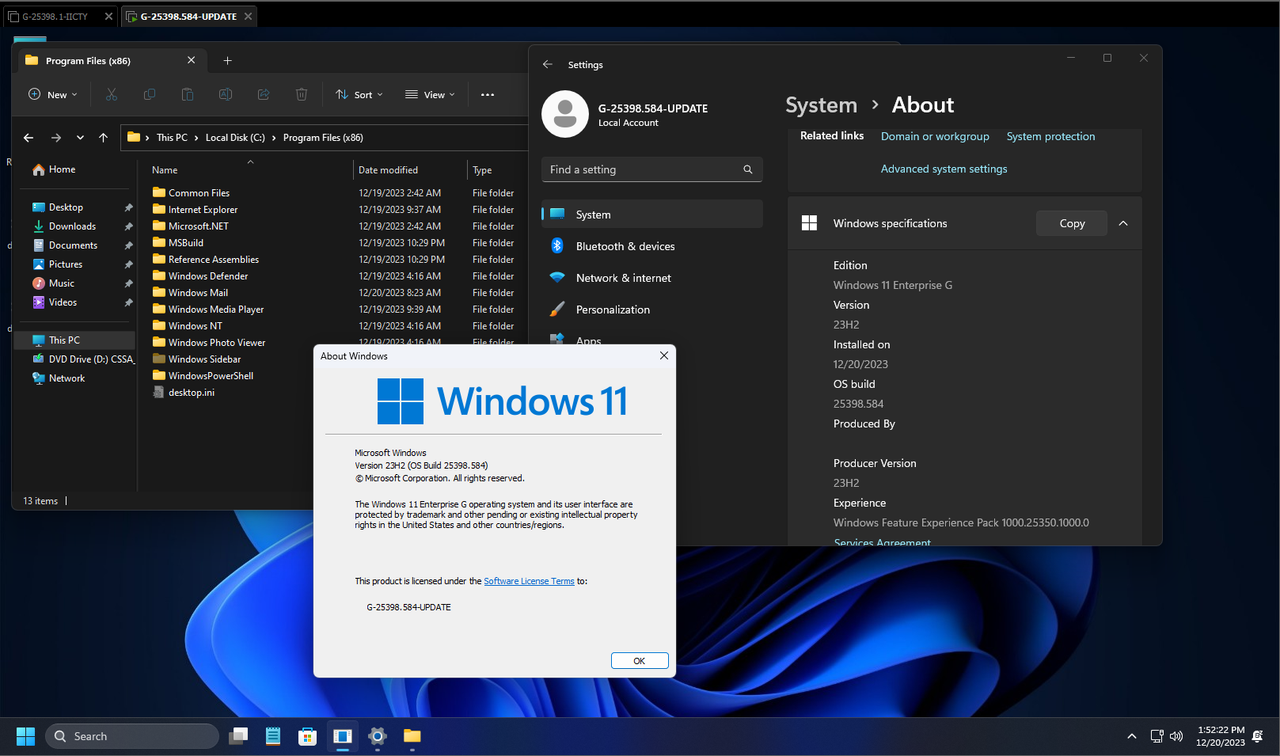Select Music in the navigation pane
Screen dimensions: 1280x756
coord(62,283)
